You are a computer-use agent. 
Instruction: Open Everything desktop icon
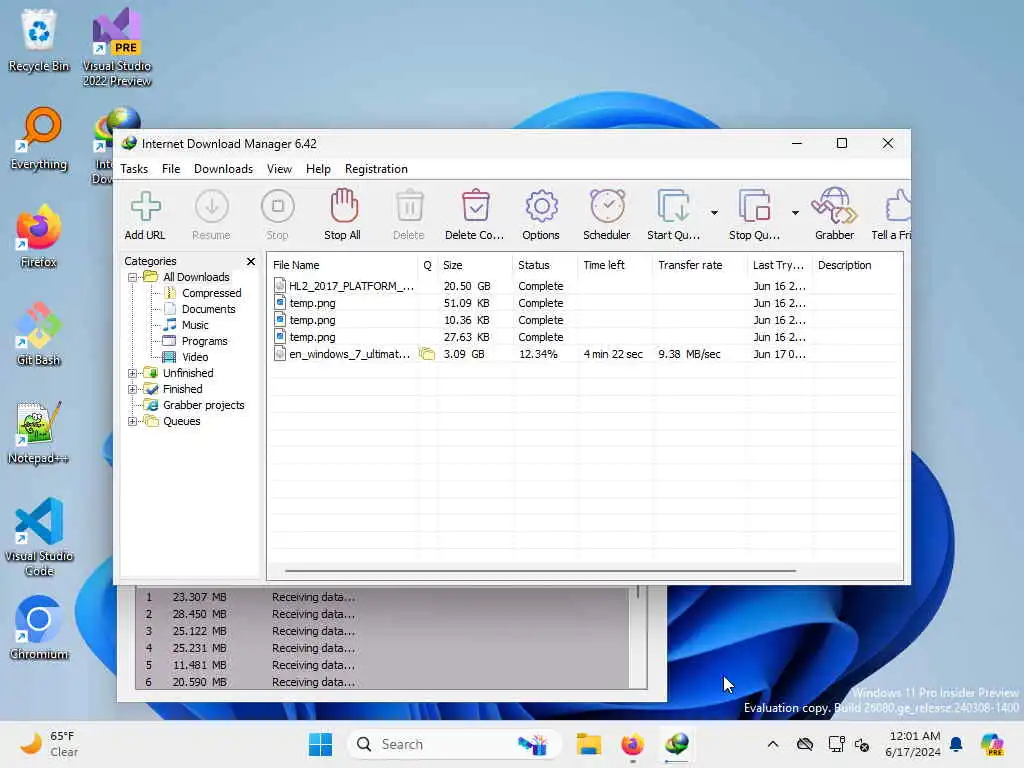tap(39, 139)
